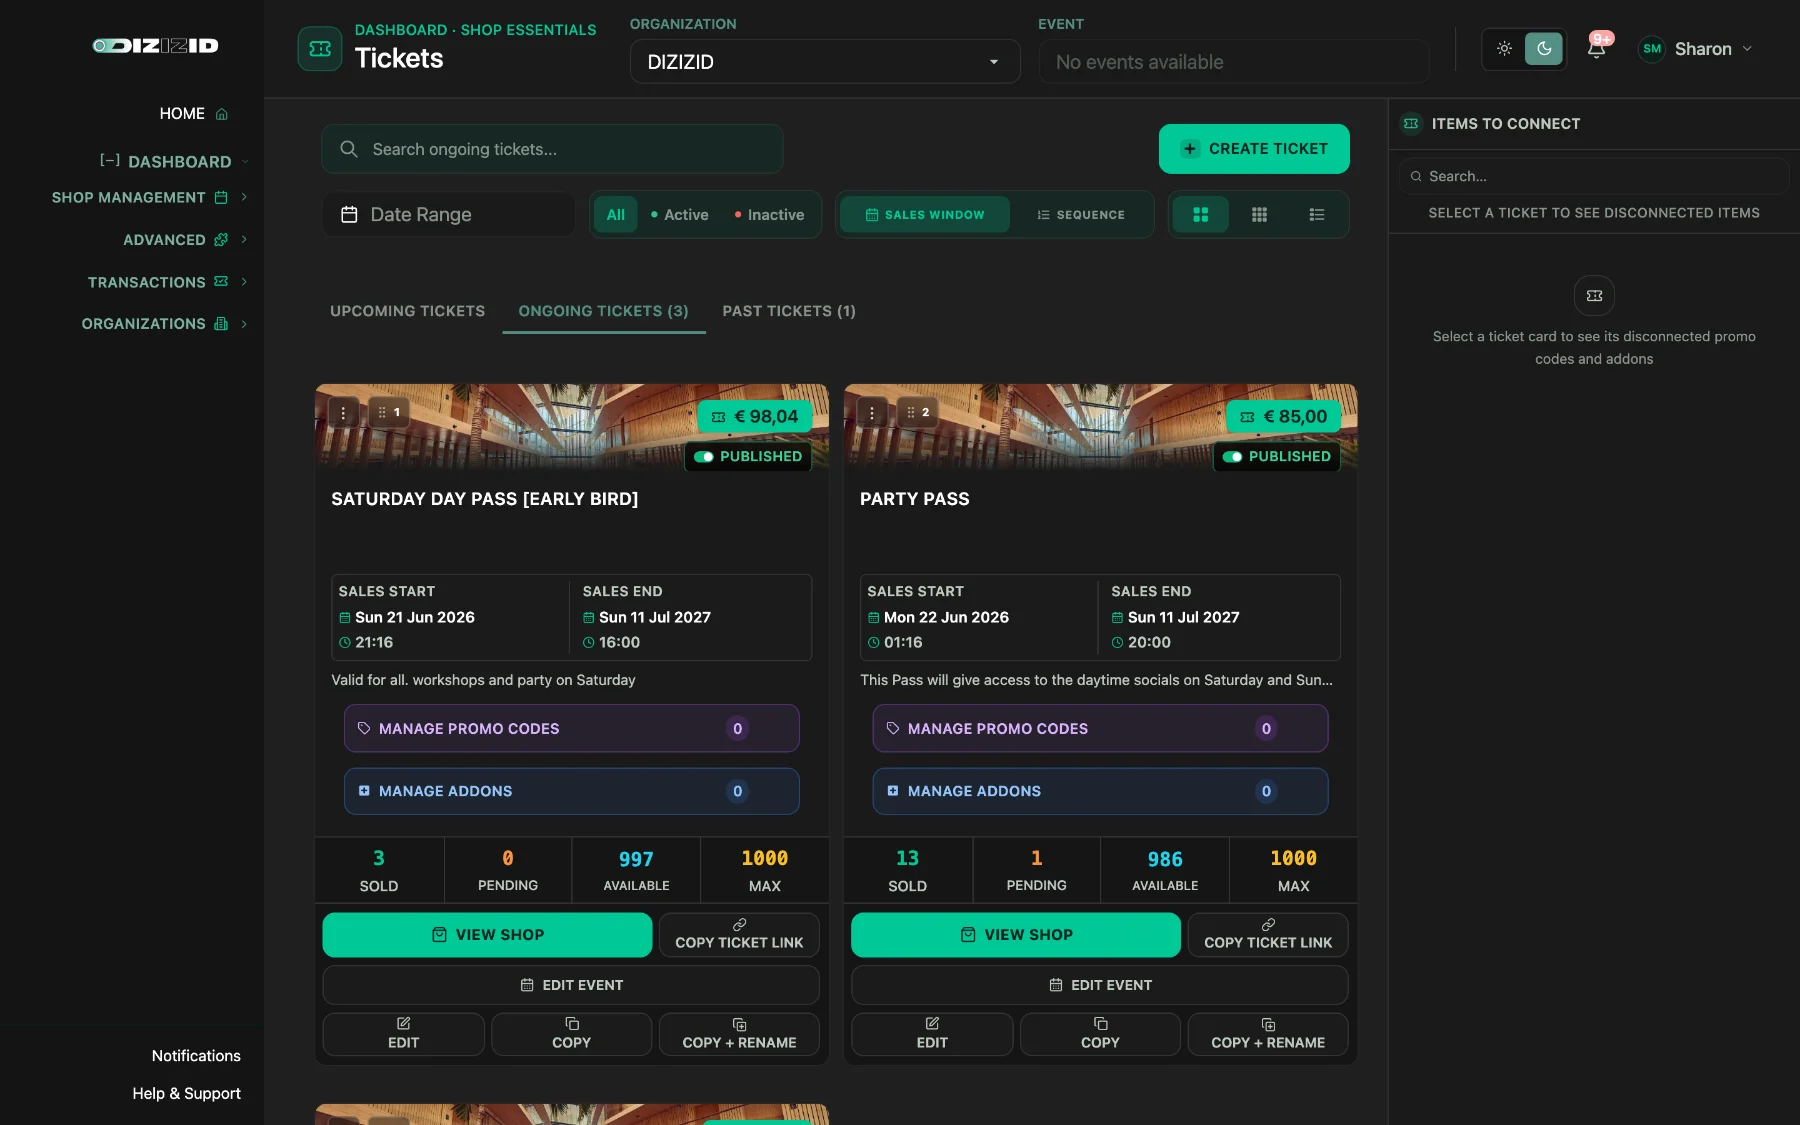Open Manage Addons on Party Pass
Screen dimensions: 1800x1125
[1100, 791]
